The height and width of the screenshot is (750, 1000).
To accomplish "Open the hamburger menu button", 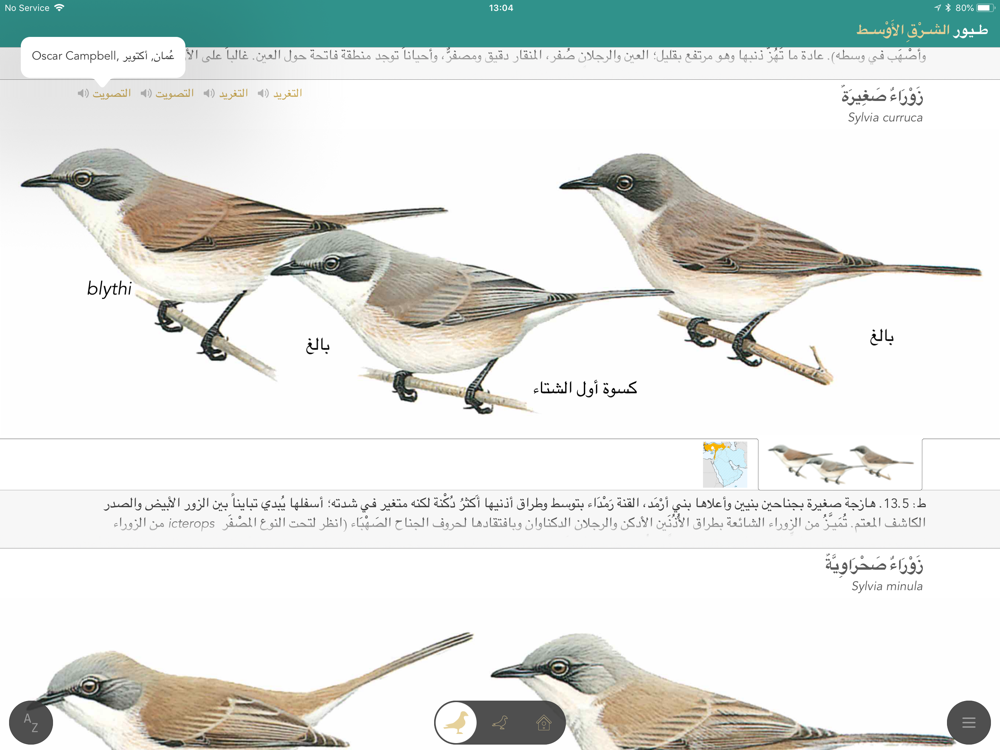I will (969, 722).
